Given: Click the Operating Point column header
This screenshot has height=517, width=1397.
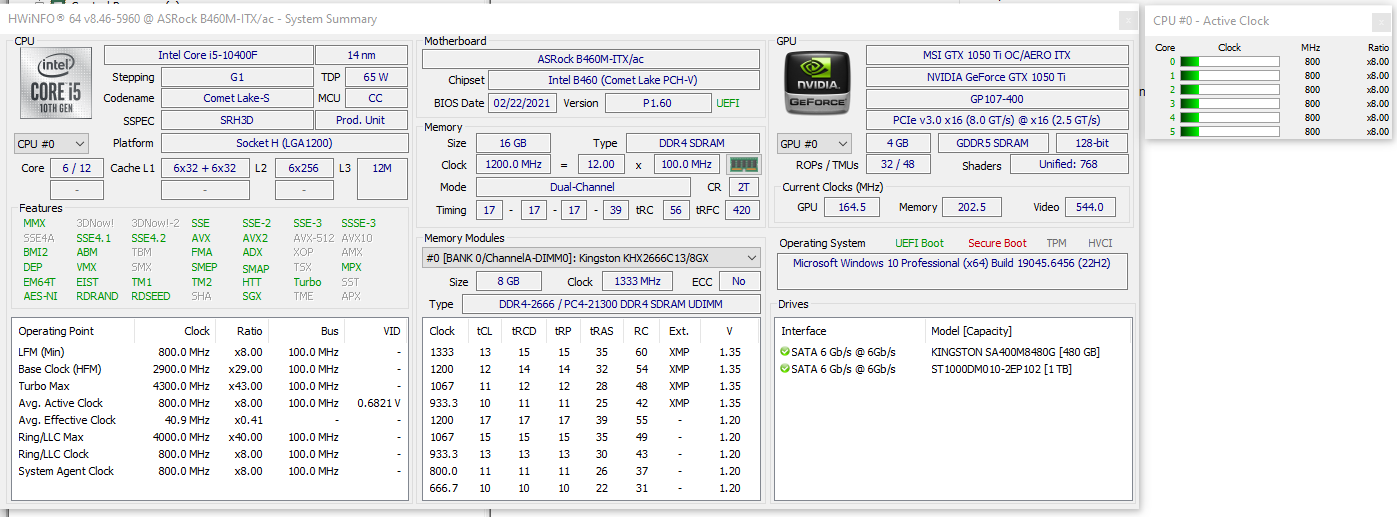Looking at the screenshot, I should pyautogui.click(x=56, y=331).
